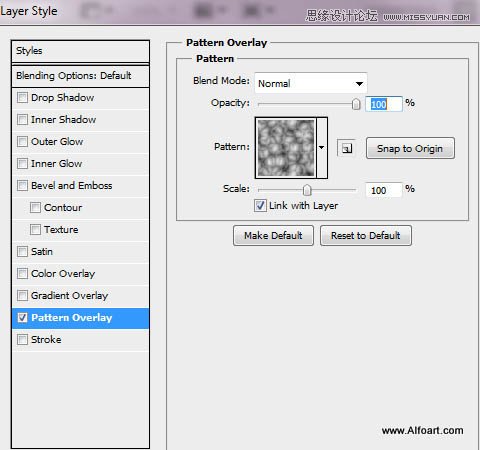
Task: Select the Styles panel item
Action: click(x=80, y=51)
